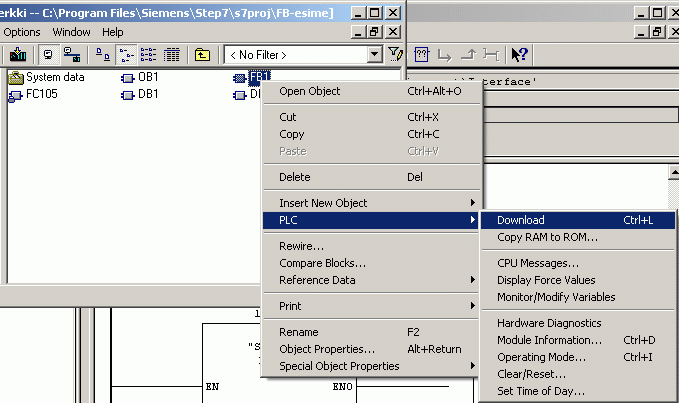The image size is (679, 403).
Task: Click the scroll up arrow in right window
Action: click(674, 172)
